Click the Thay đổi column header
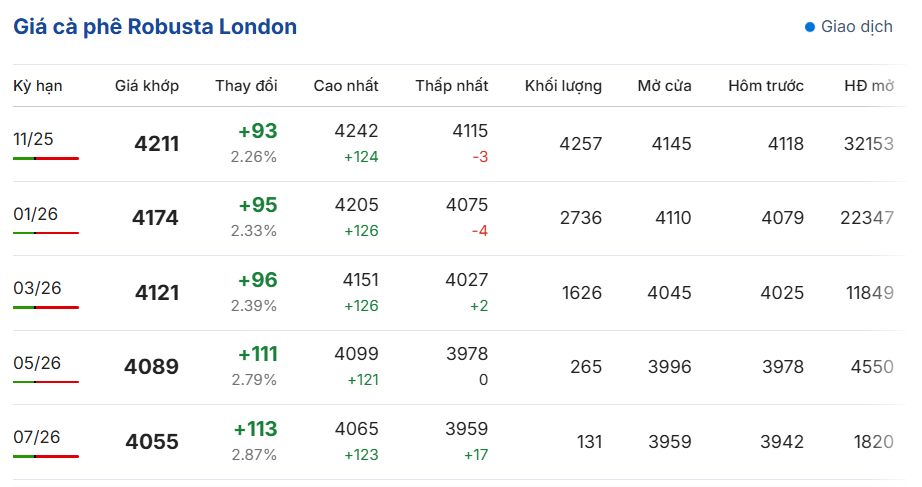 click(x=246, y=86)
